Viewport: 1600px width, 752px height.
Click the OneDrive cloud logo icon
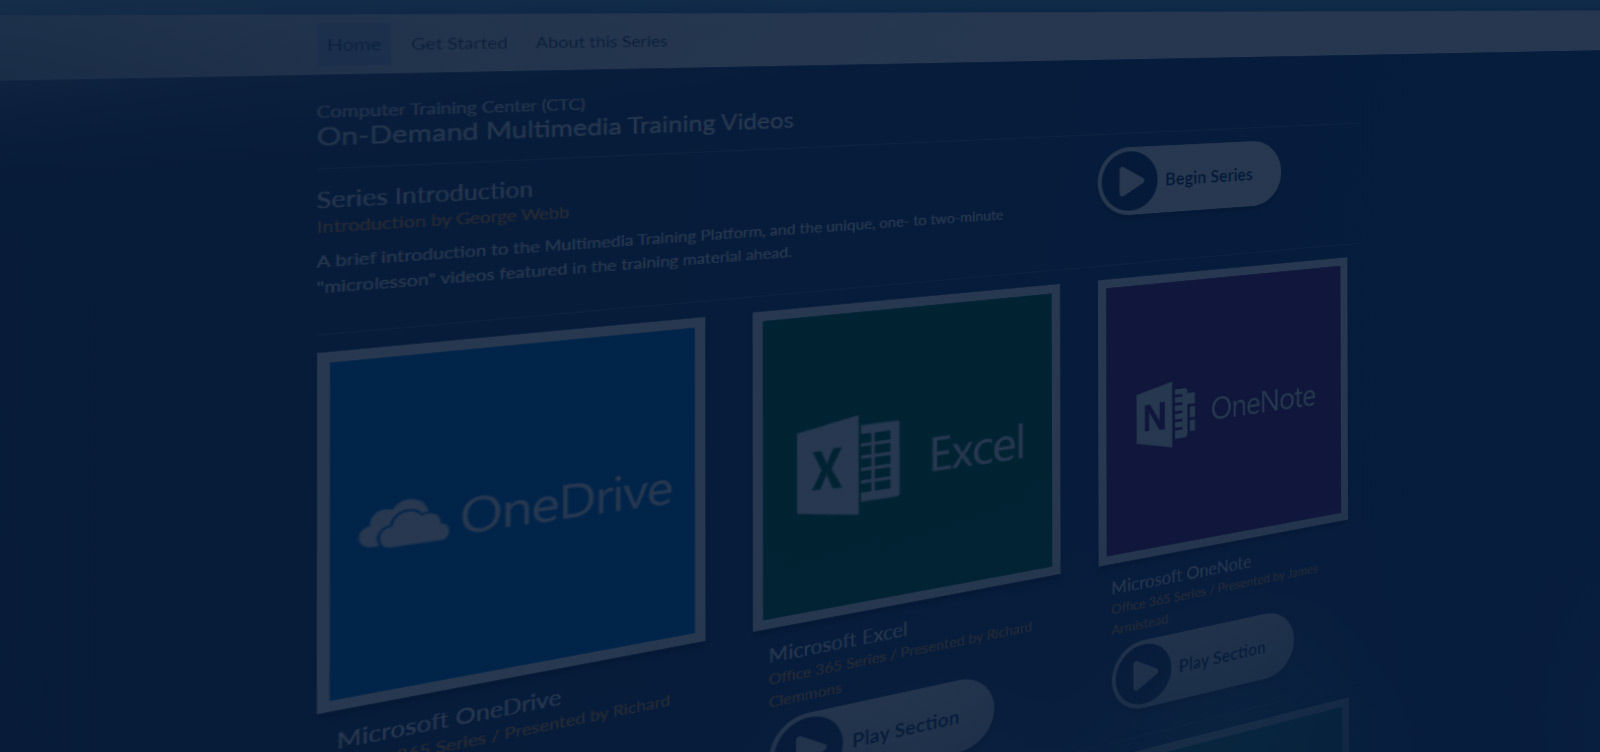point(403,524)
